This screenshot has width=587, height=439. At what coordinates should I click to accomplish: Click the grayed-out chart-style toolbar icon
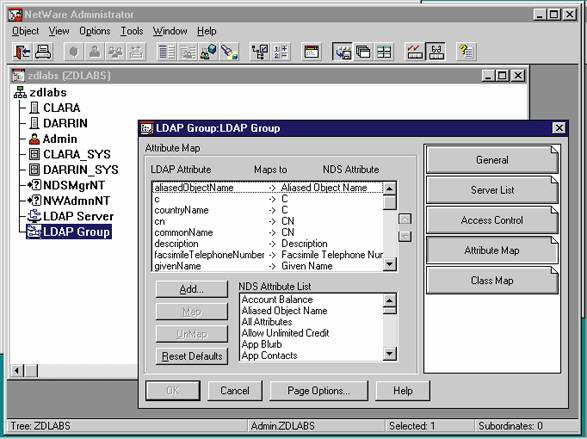point(188,52)
